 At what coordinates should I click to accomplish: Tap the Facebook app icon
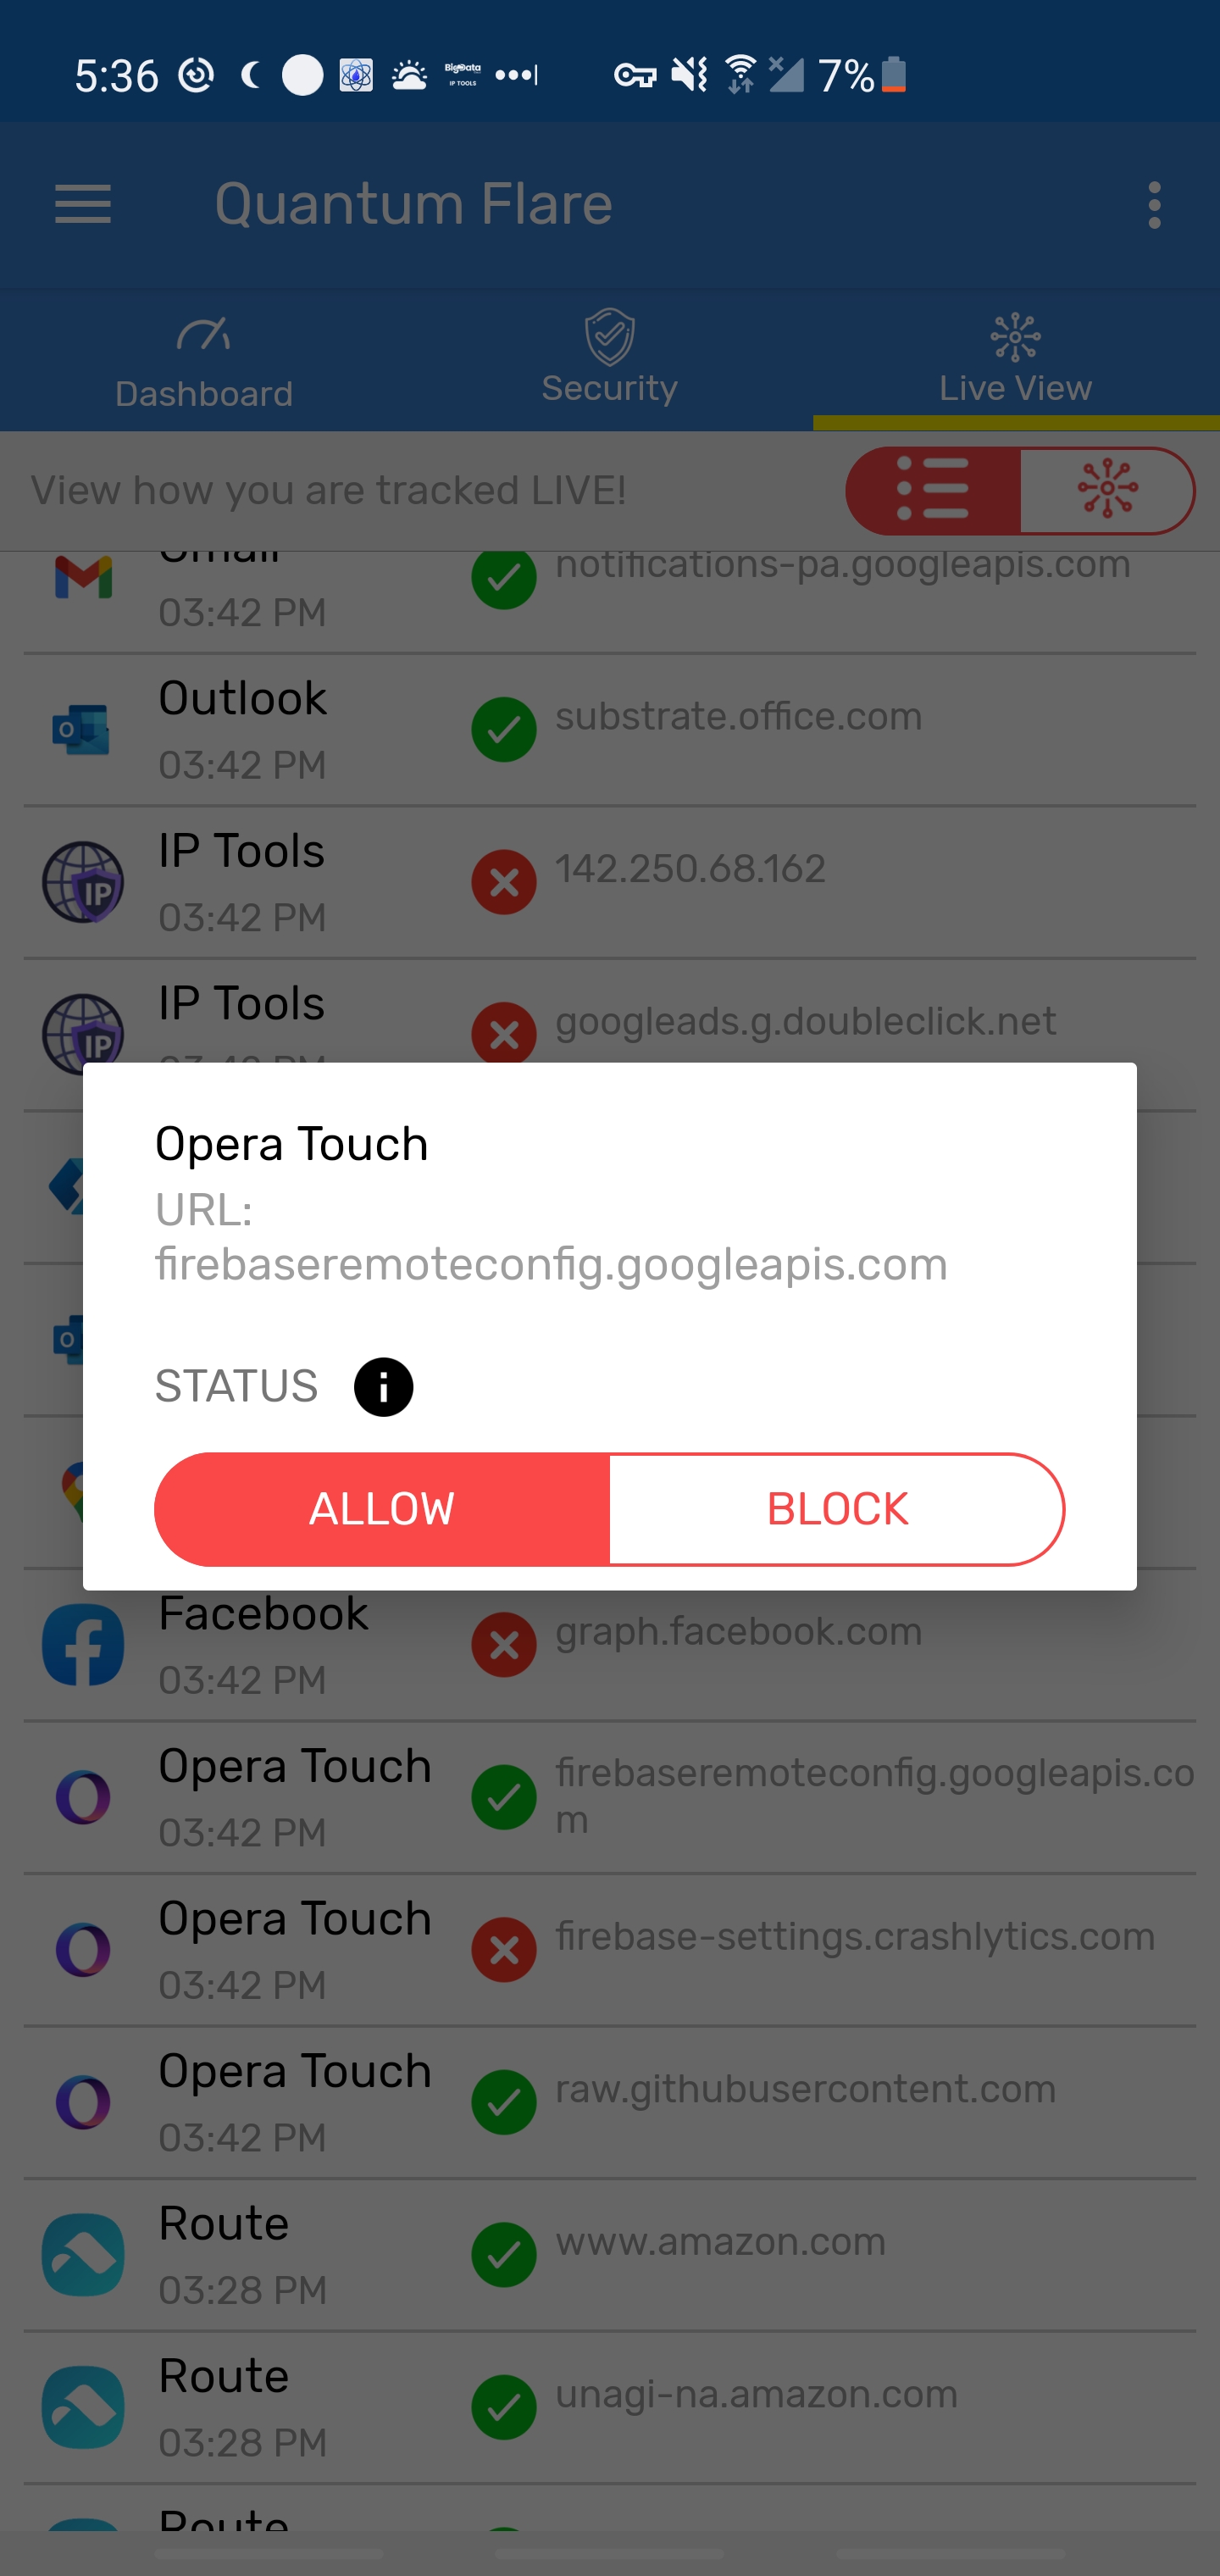coord(83,1645)
